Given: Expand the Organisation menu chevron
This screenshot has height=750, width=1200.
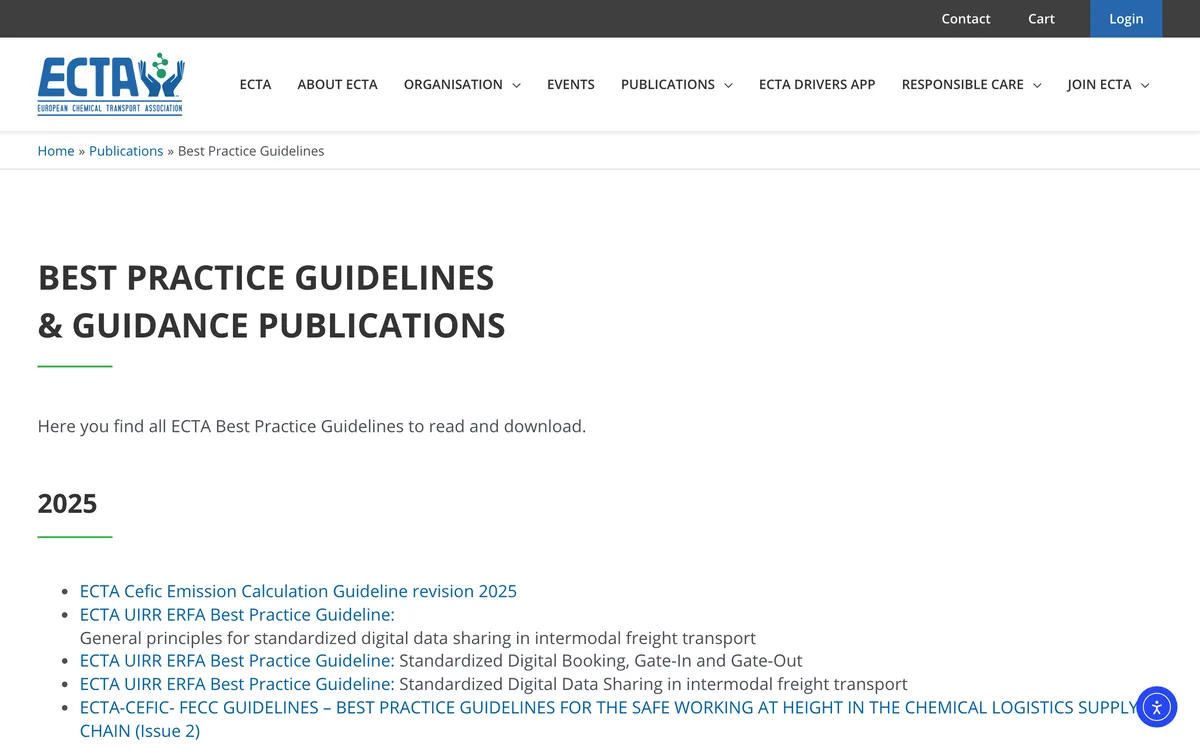Looking at the screenshot, I should [516, 85].
